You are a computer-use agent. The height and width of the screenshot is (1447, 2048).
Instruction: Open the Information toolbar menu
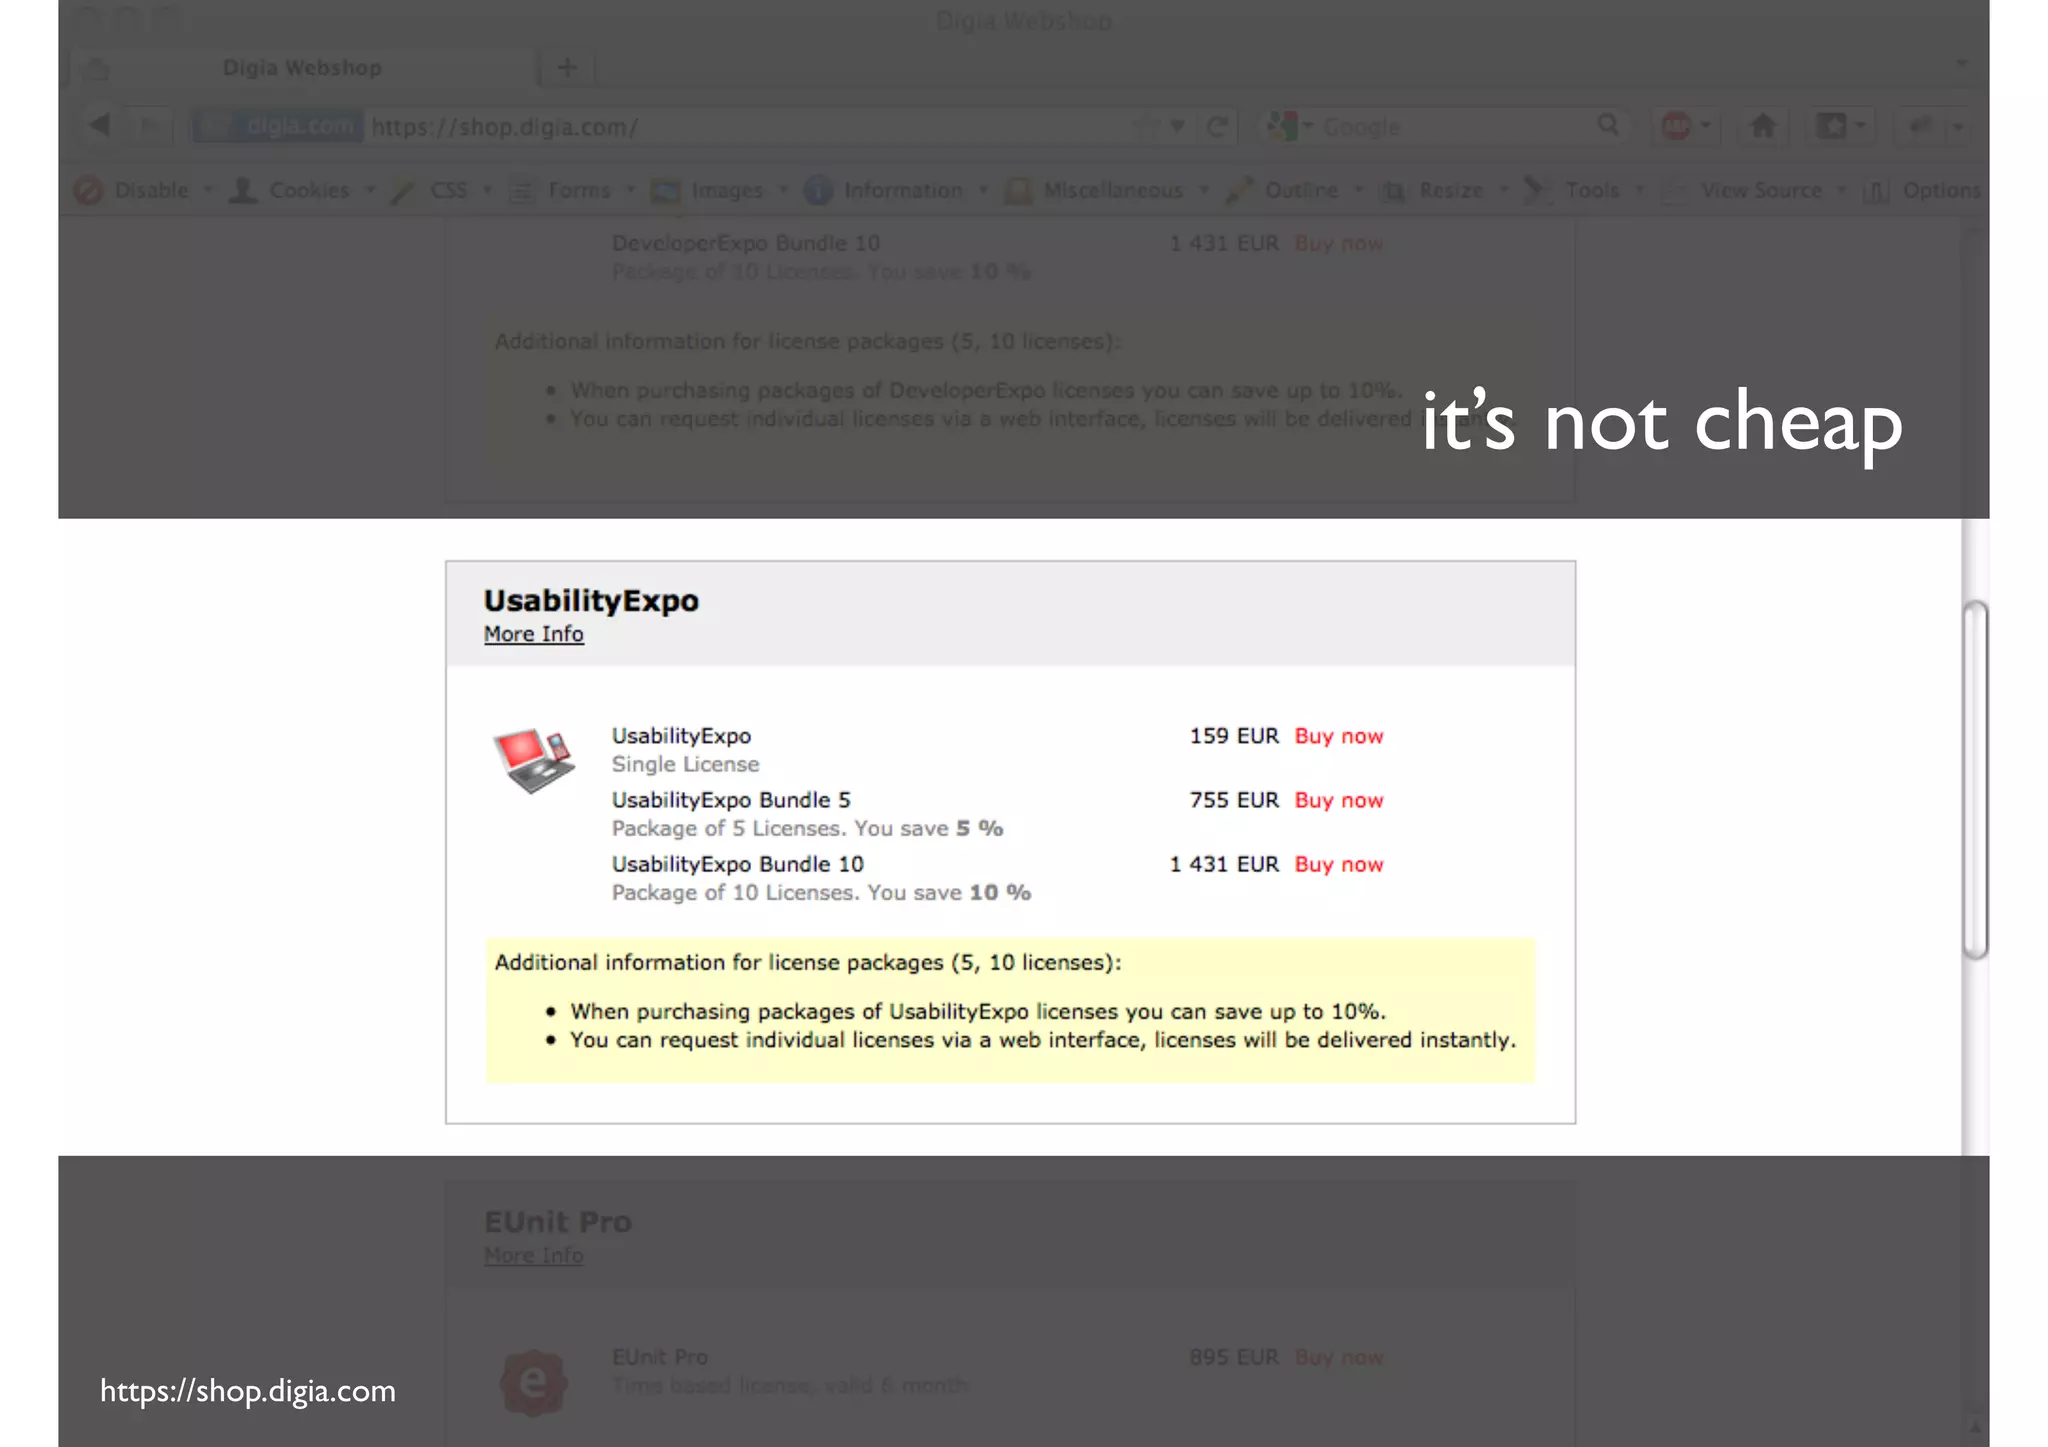tap(901, 190)
